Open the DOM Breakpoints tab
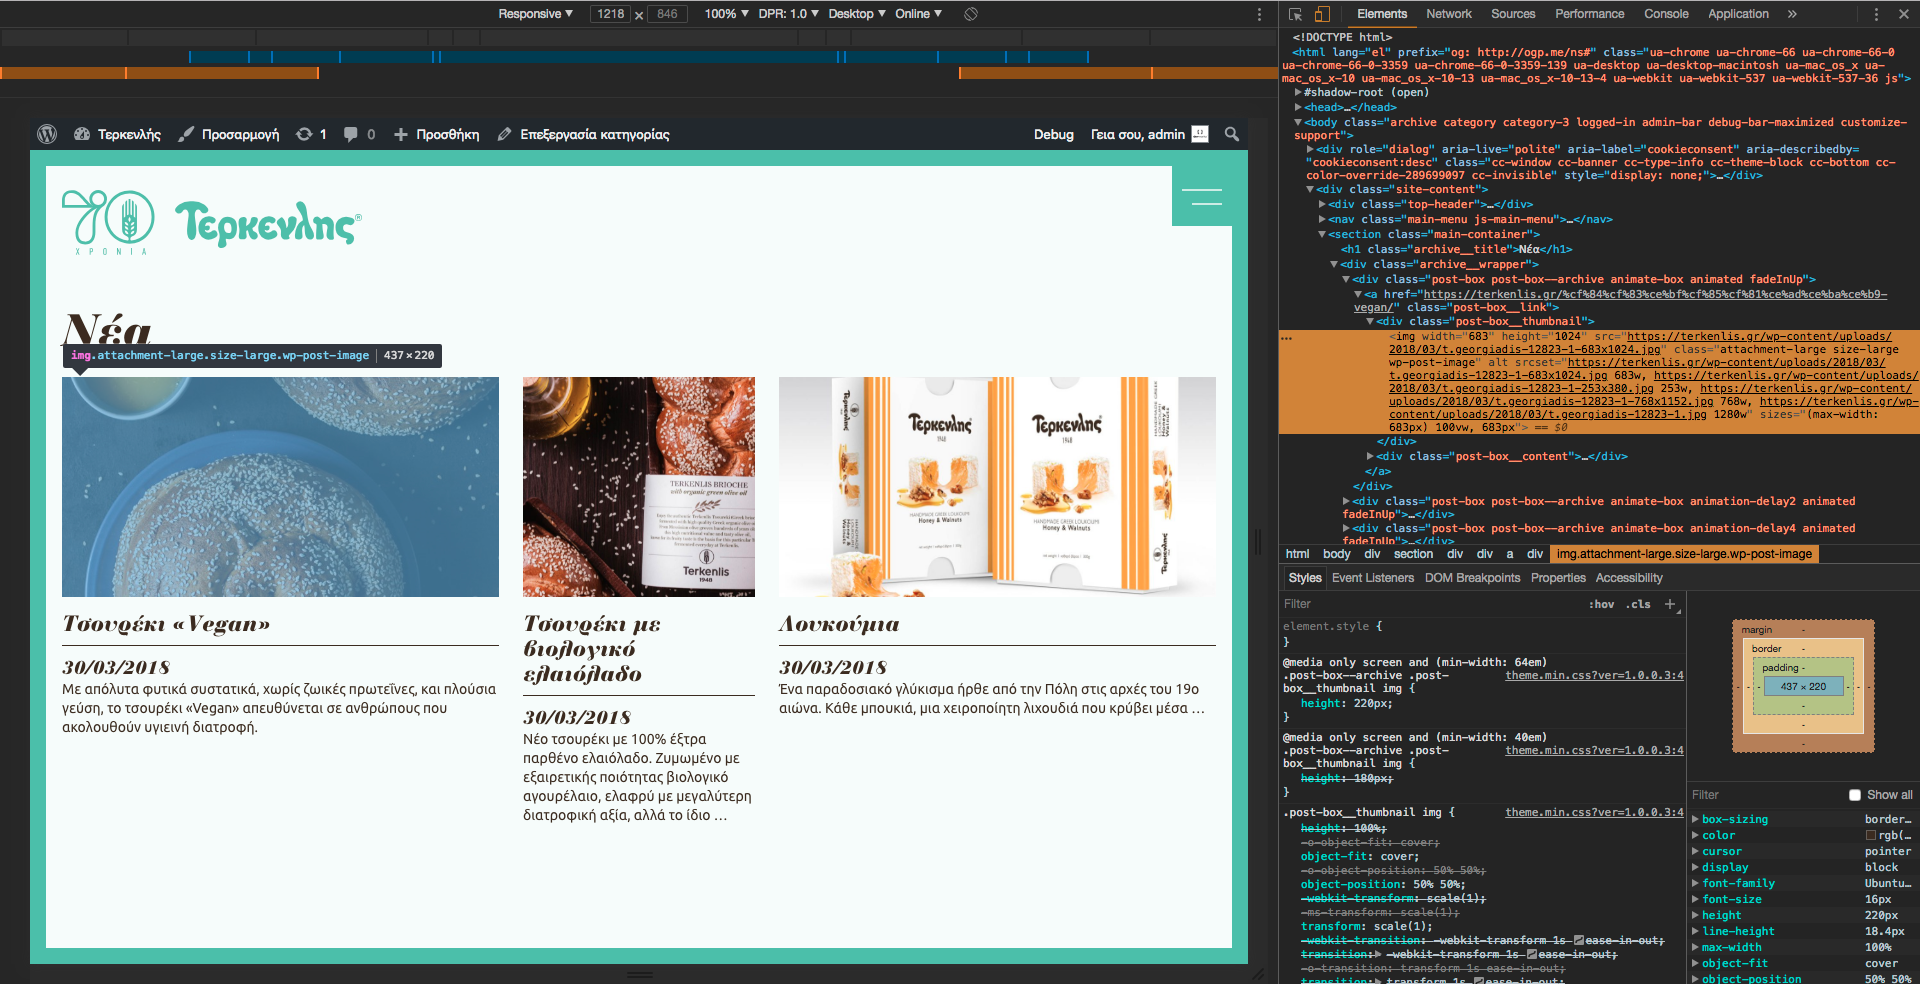 (1472, 578)
